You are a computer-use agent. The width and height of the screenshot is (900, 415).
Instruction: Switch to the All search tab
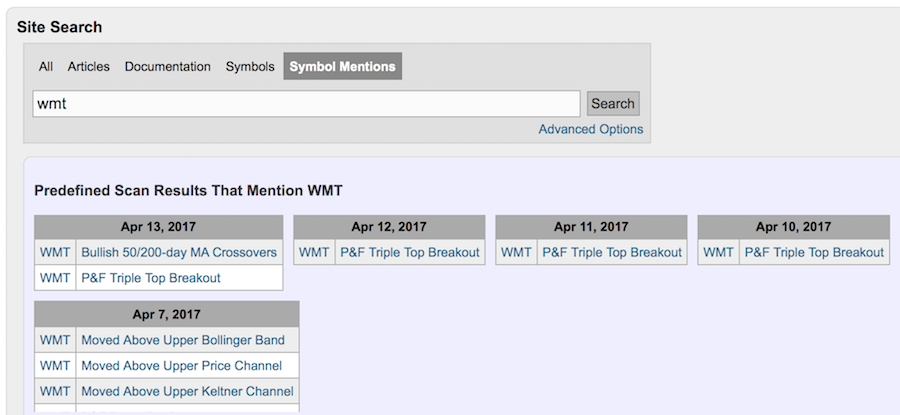tap(46, 67)
